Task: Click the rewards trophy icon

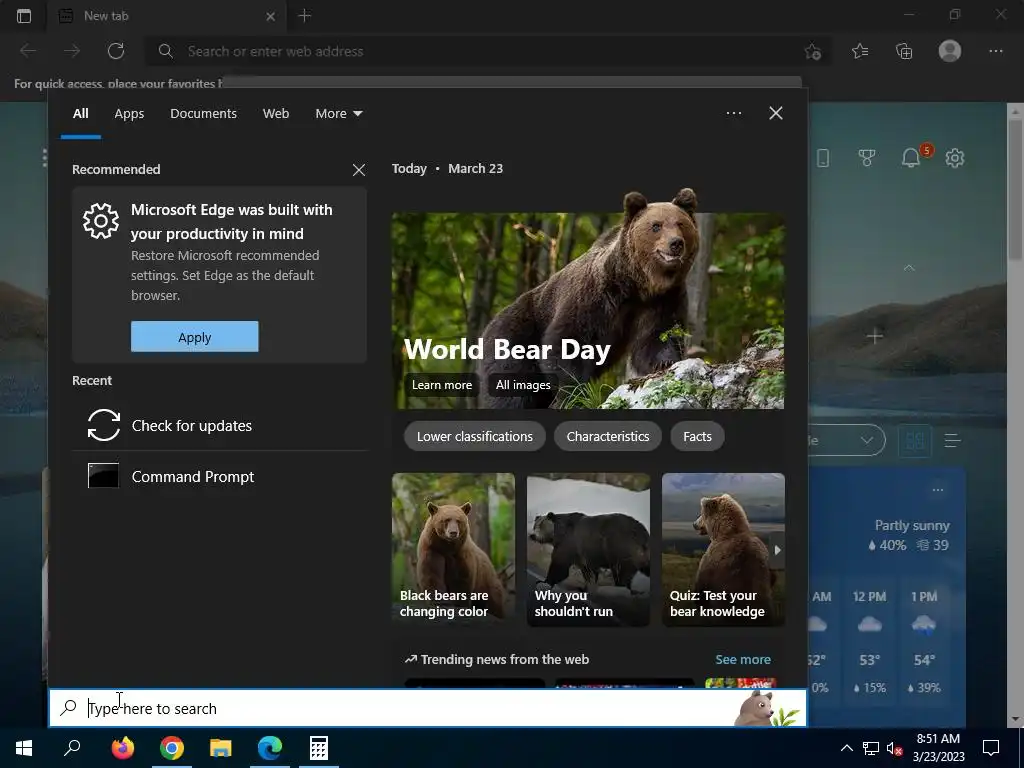Action: click(x=867, y=157)
